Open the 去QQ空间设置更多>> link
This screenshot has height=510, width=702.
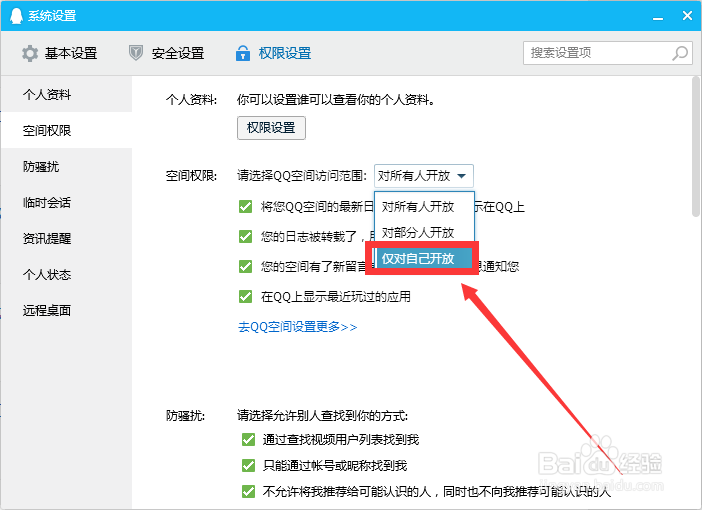pos(297,327)
